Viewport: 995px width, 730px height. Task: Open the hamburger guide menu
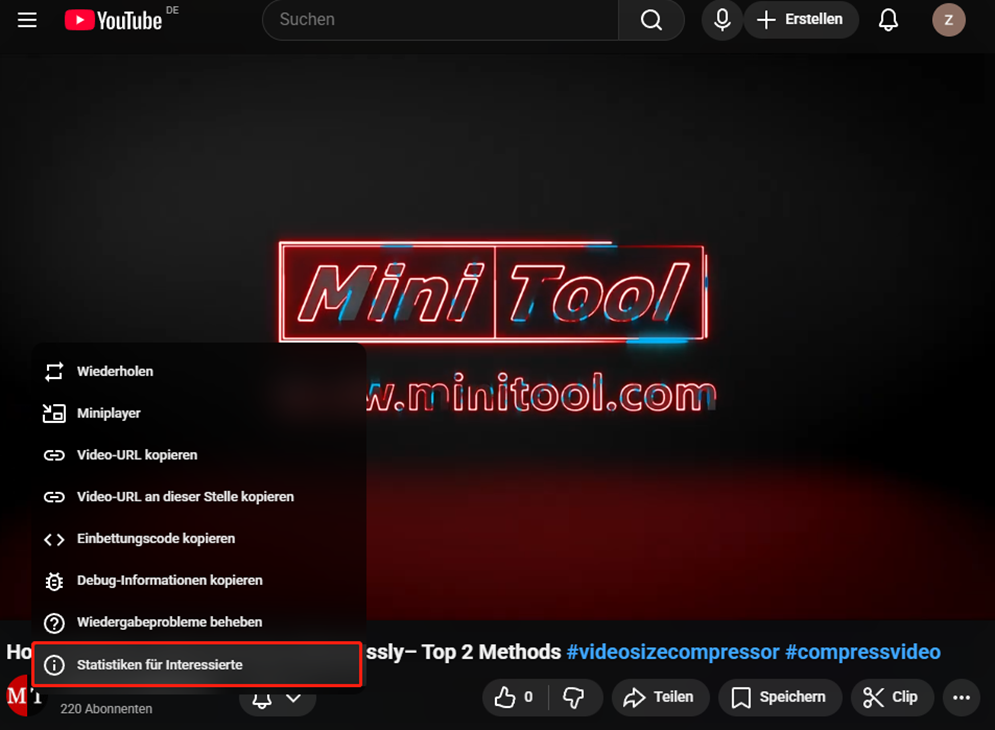click(x=27, y=20)
